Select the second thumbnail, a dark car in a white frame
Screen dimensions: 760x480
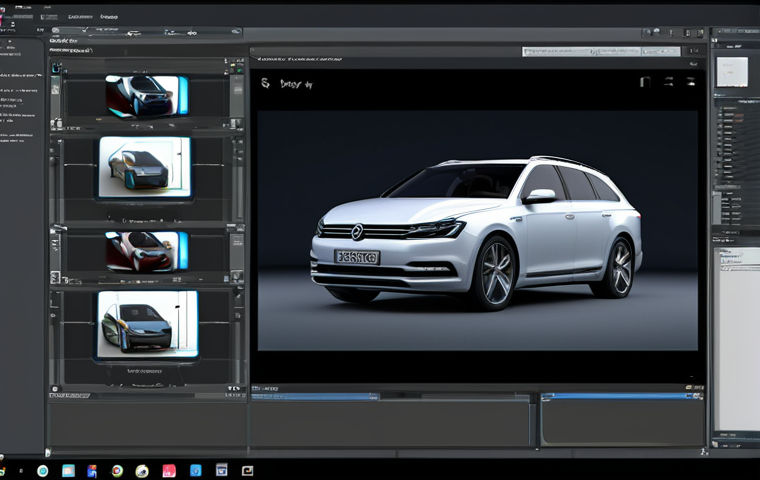[x=144, y=167]
